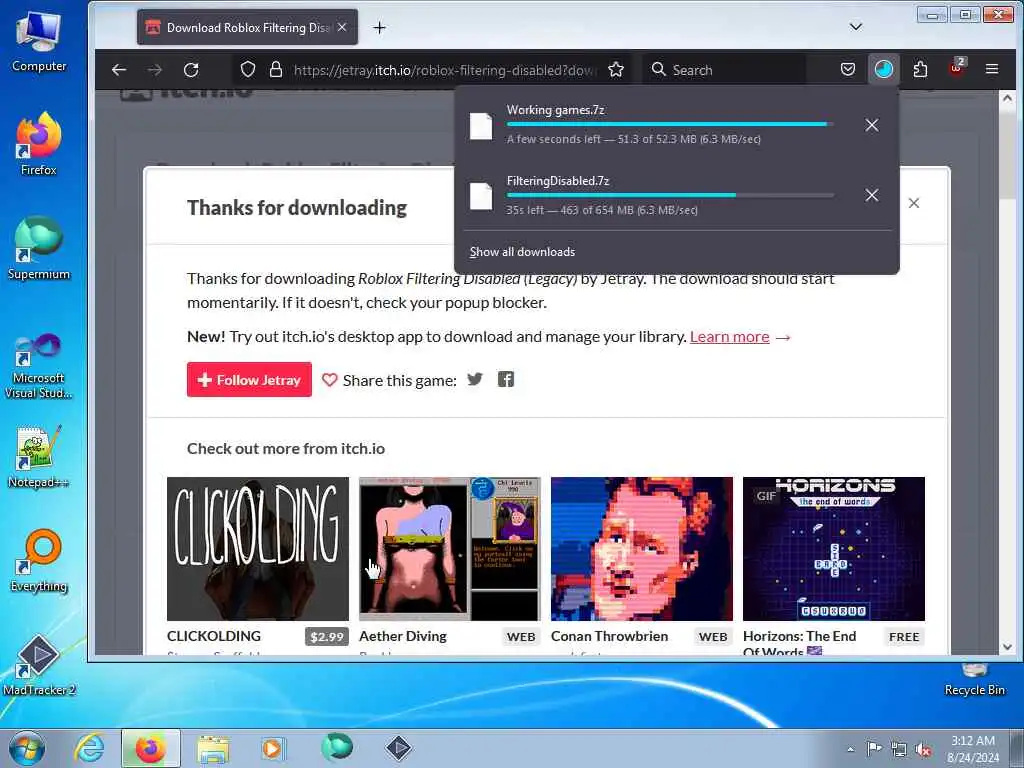Select the Everything desktop shortcut
Screen dimensions: 1024x768
tap(39, 560)
